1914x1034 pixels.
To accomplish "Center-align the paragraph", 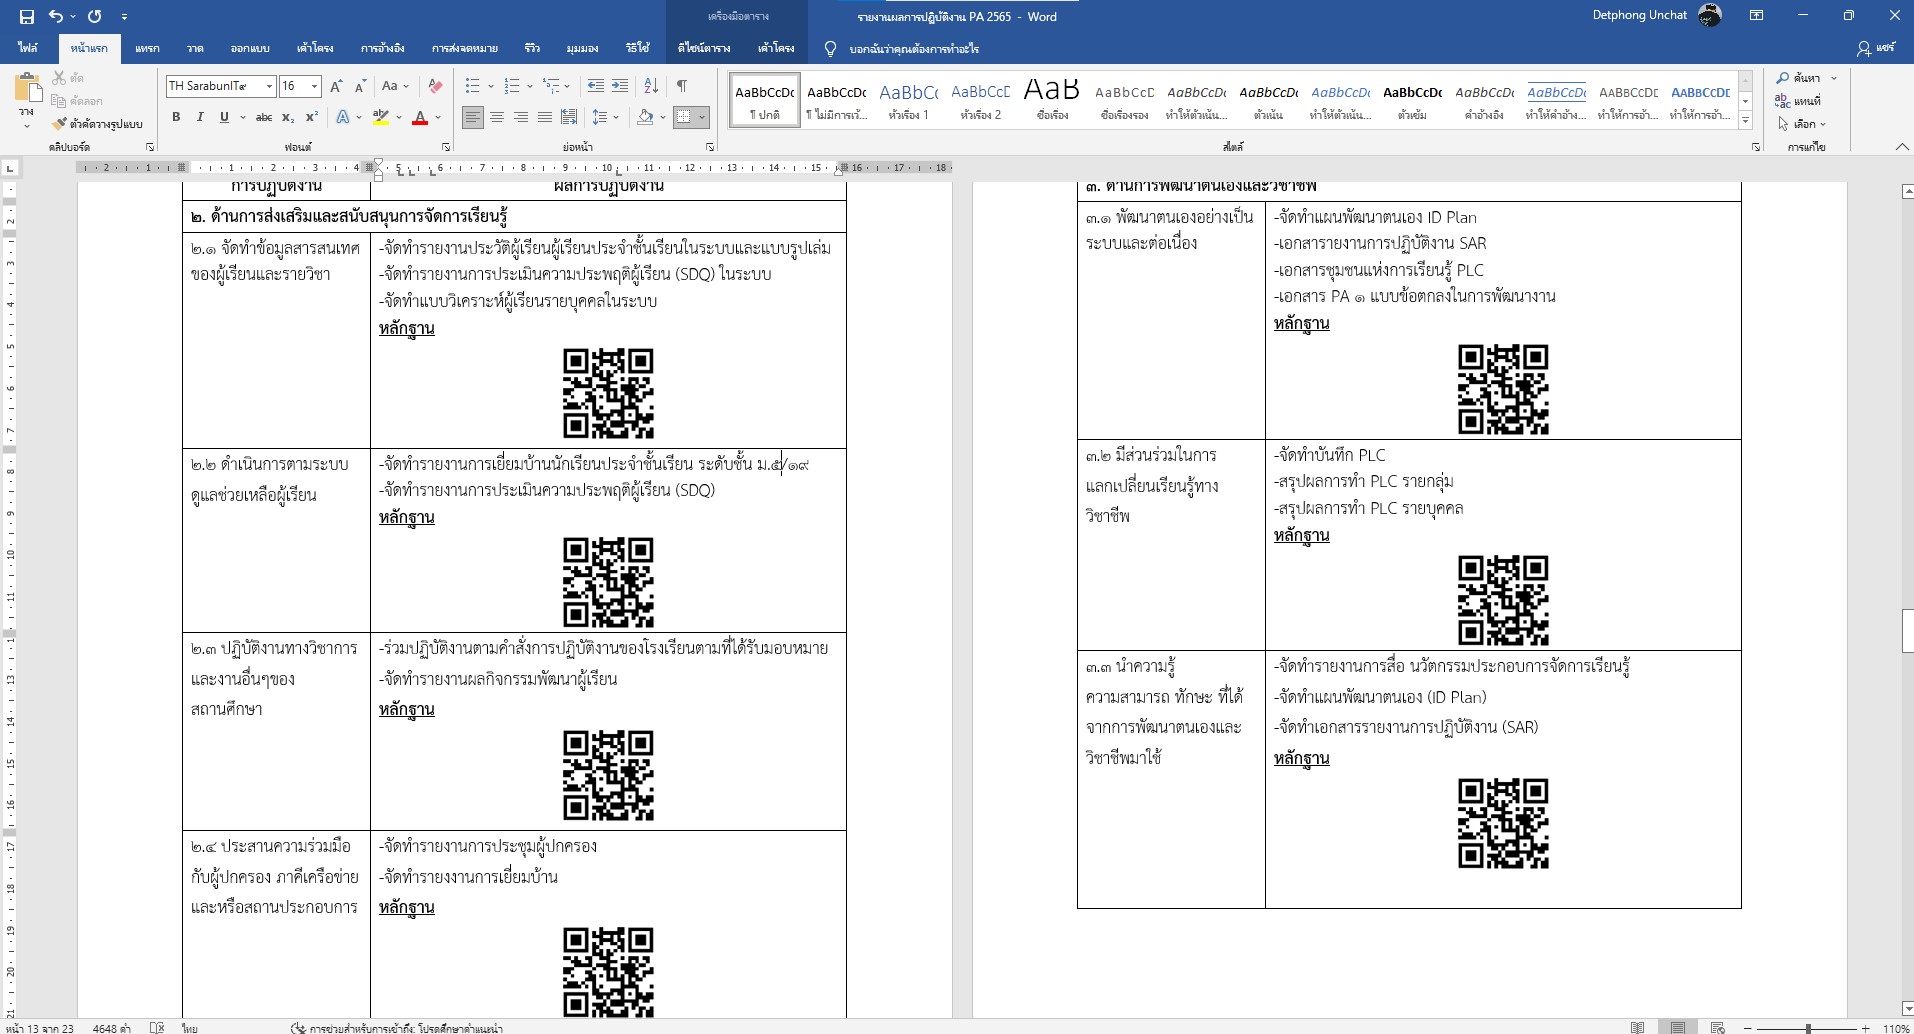I will (497, 117).
